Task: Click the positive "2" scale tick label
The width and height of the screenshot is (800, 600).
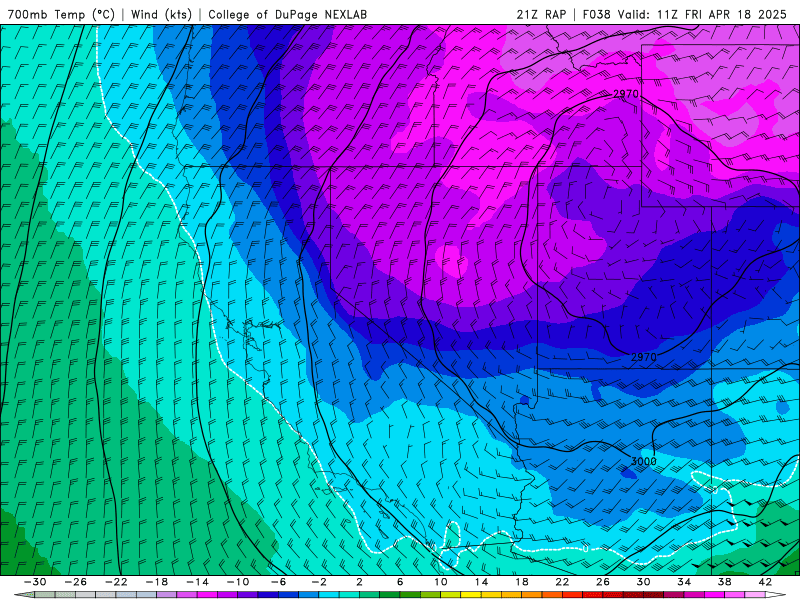Action: pos(359,582)
